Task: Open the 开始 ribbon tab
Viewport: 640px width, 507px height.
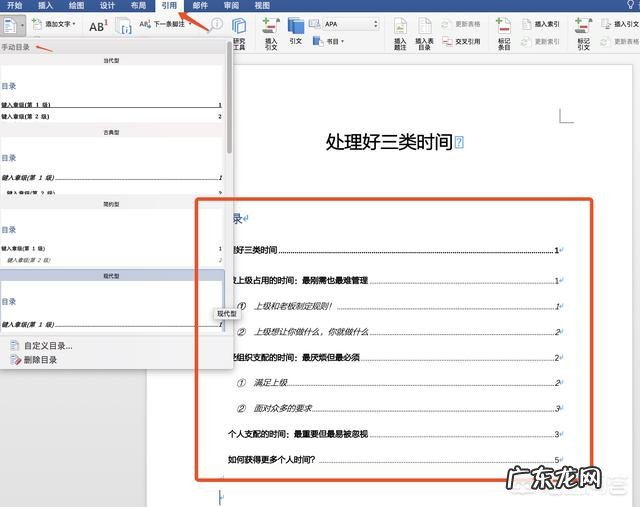Action: pos(14,5)
